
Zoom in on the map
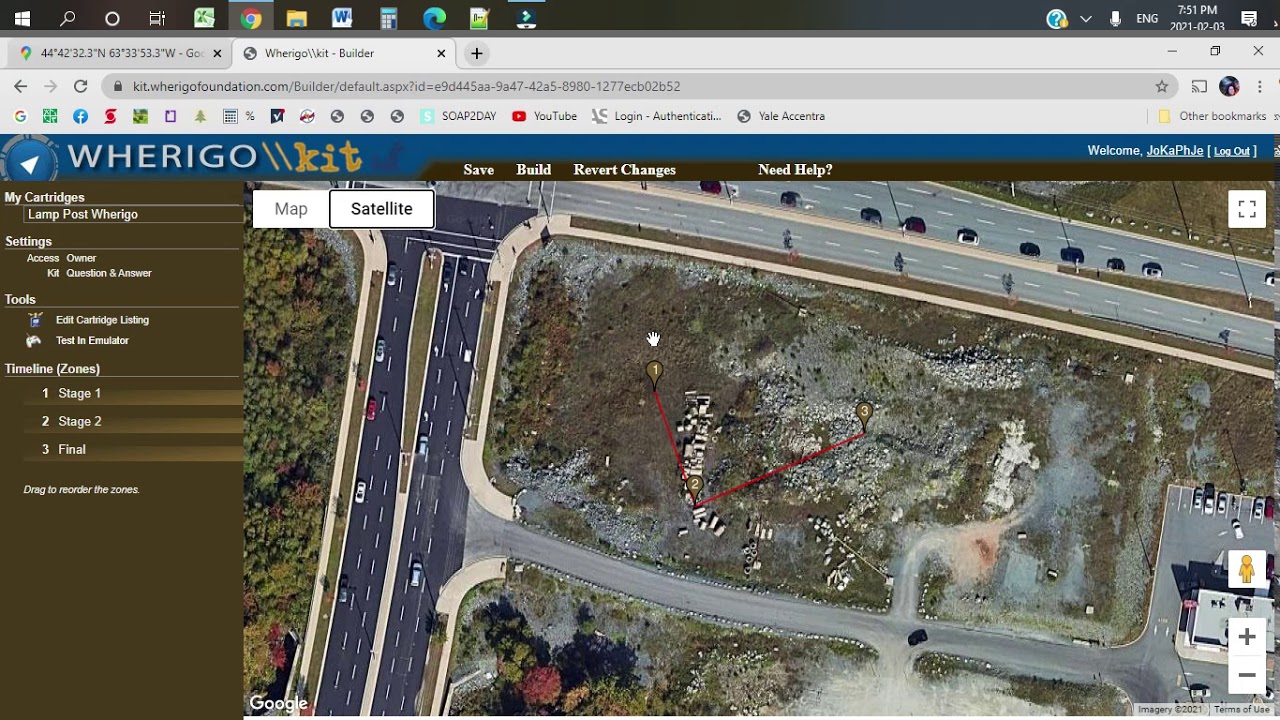pyautogui.click(x=1247, y=637)
